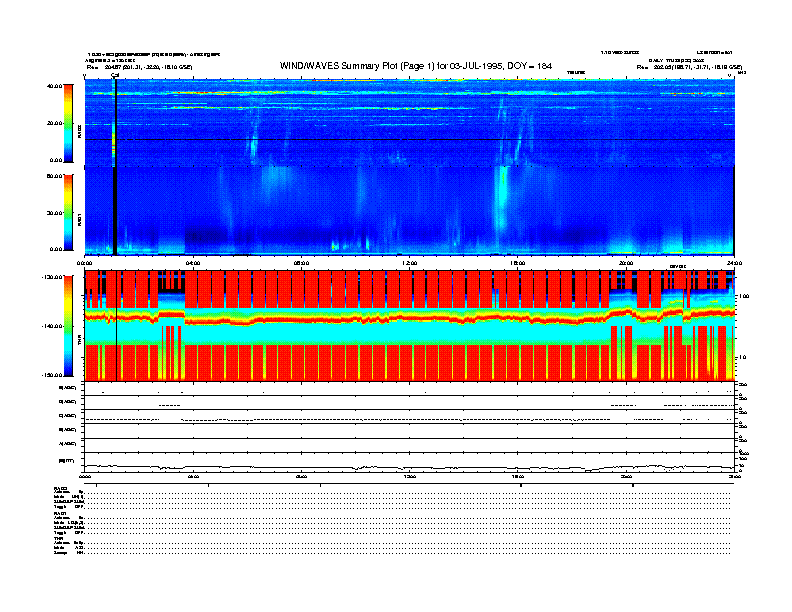Click the 12:00 tick below the RAD1 spectrogram
792x612 pixels.
pyautogui.click(x=410, y=263)
